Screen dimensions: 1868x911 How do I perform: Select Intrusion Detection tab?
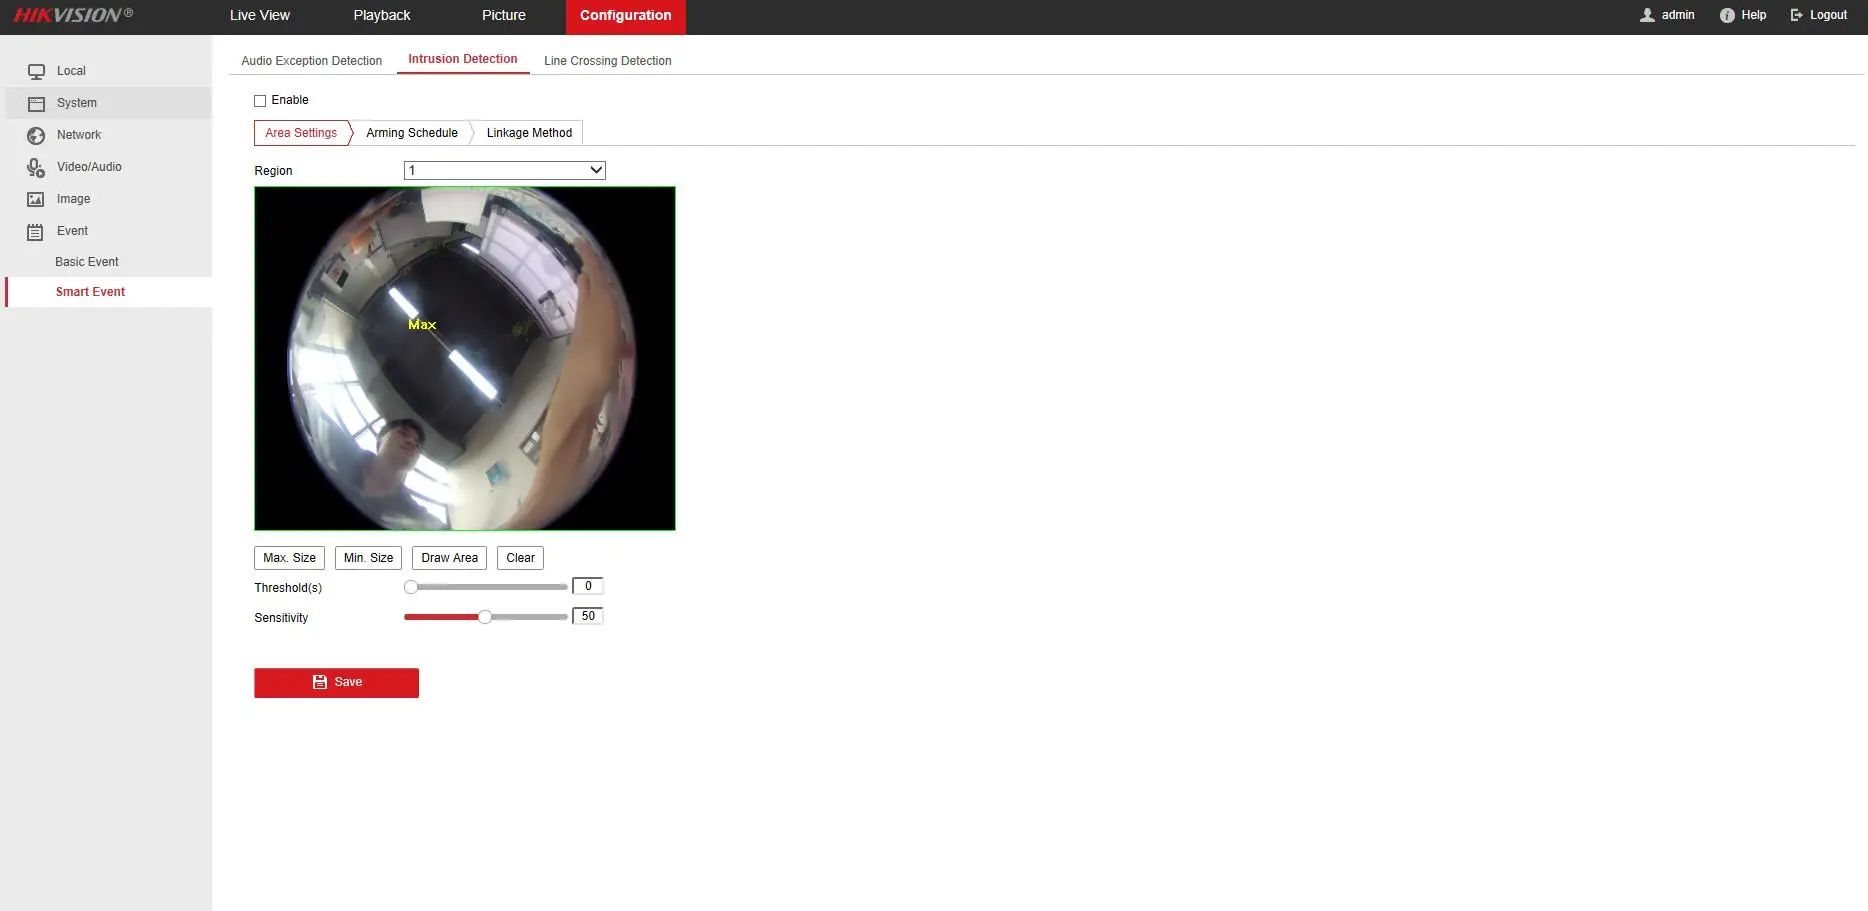pyautogui.click(x=463, y=59)
